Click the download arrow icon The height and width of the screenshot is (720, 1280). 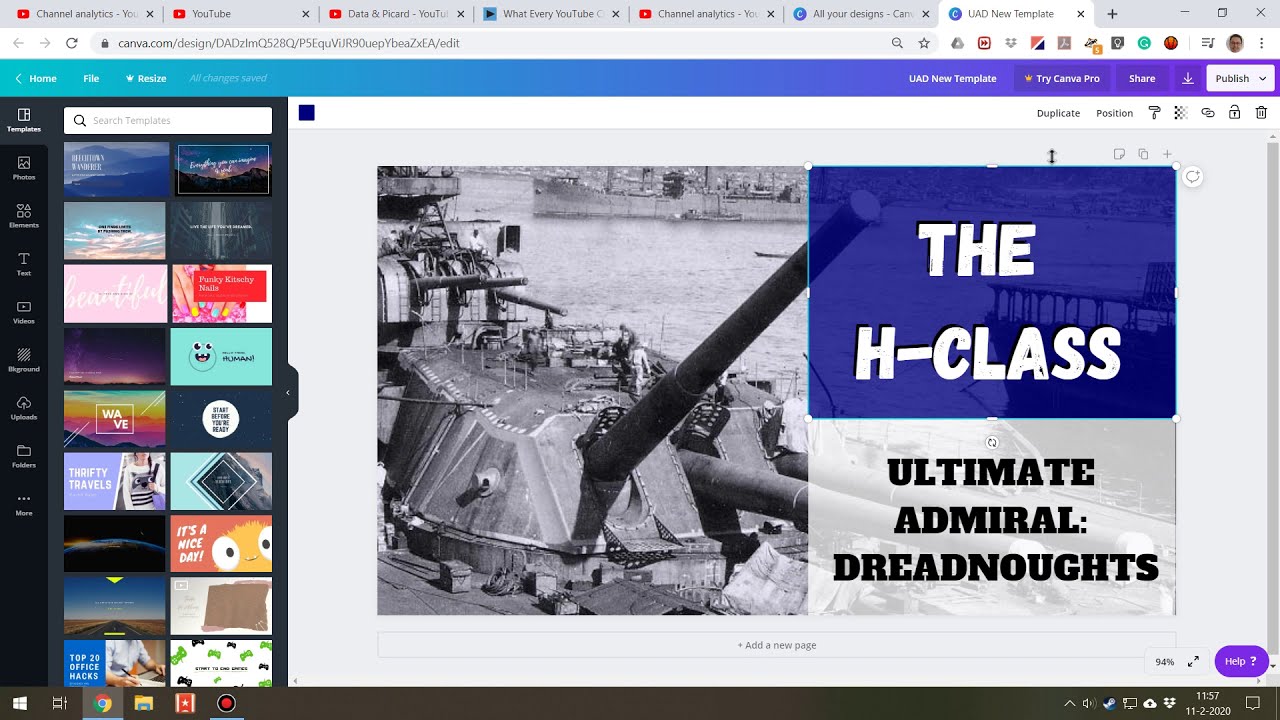click(1188, 78)
